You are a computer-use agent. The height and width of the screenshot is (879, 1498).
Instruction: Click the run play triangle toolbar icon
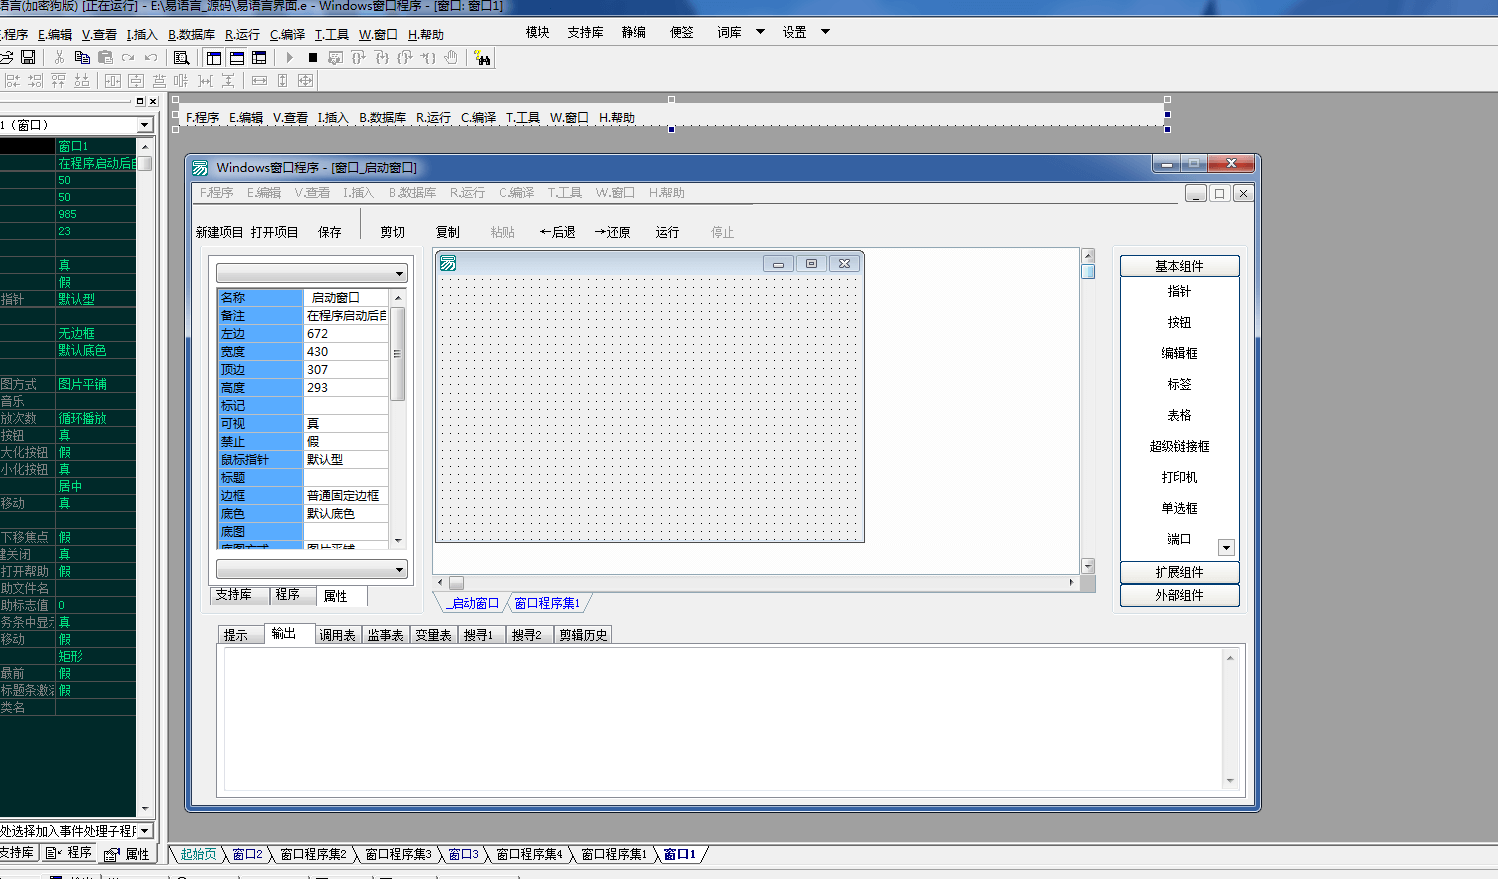(x=290, y=58)
